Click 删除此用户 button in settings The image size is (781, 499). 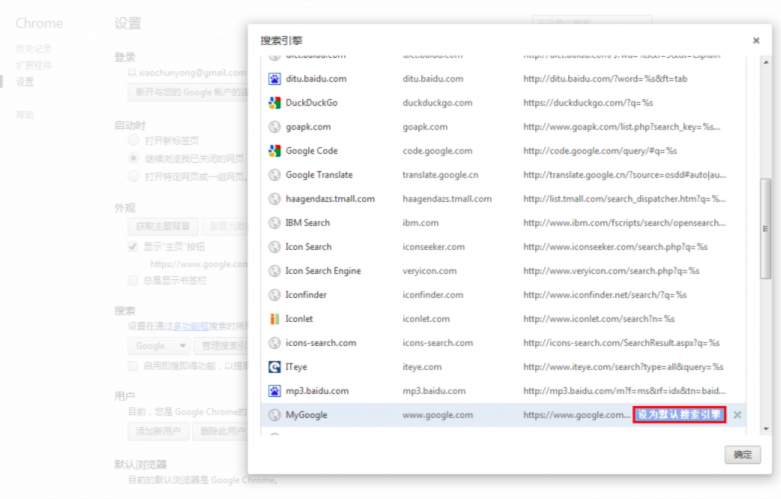(220, 431)
